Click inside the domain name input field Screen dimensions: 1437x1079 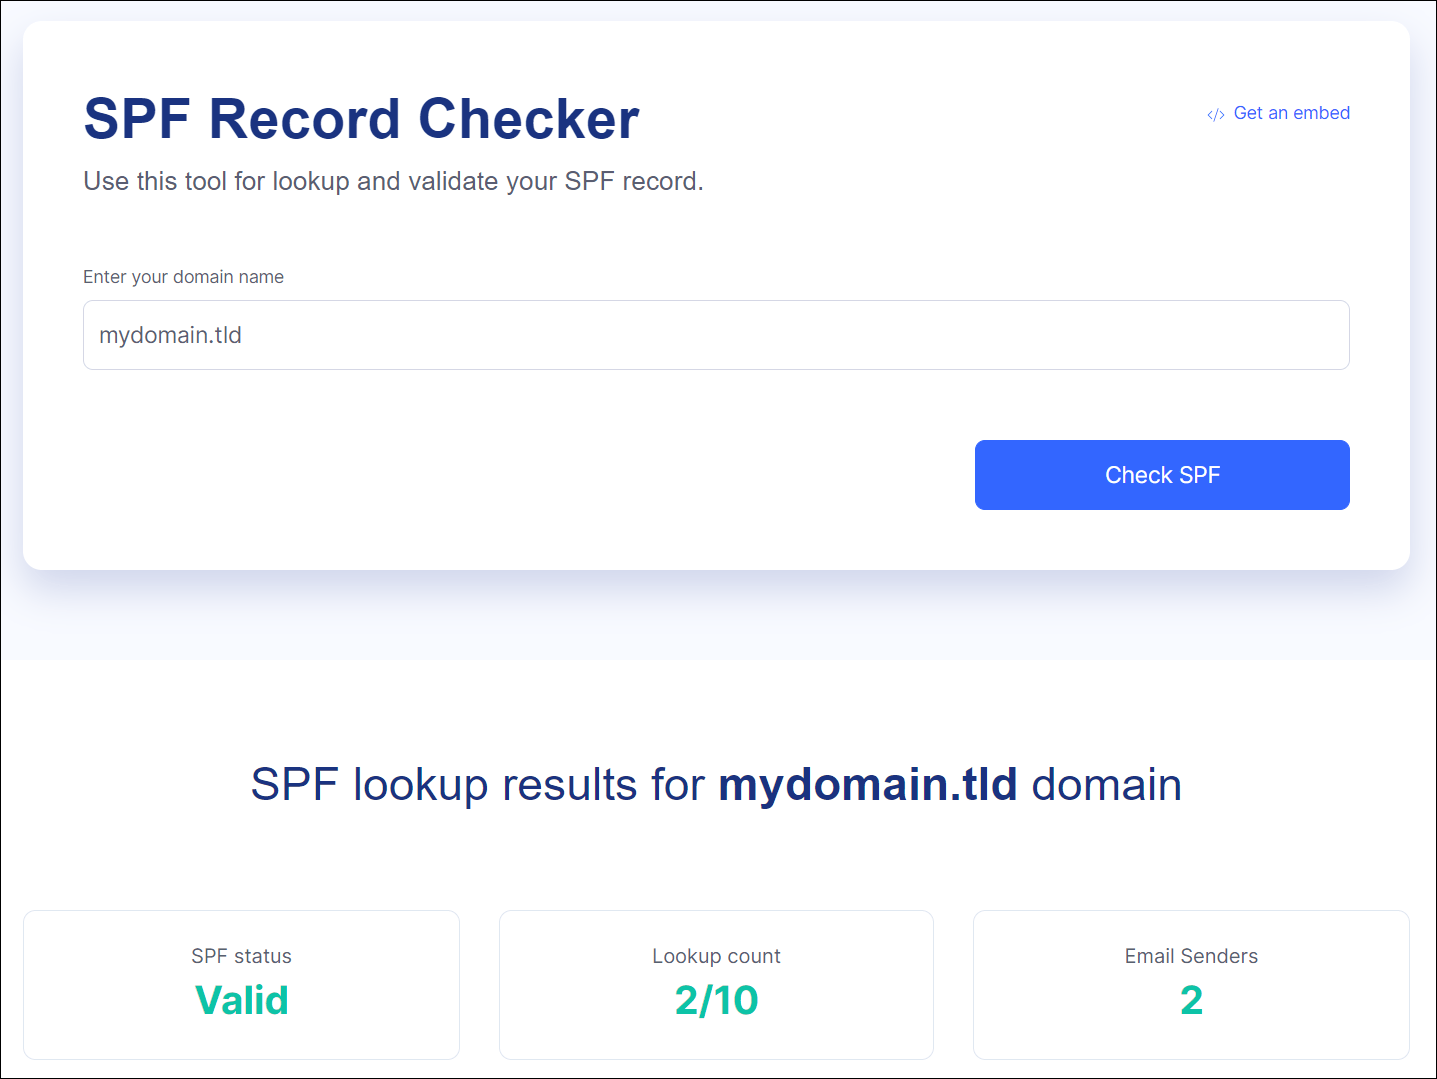coord(716,335)
